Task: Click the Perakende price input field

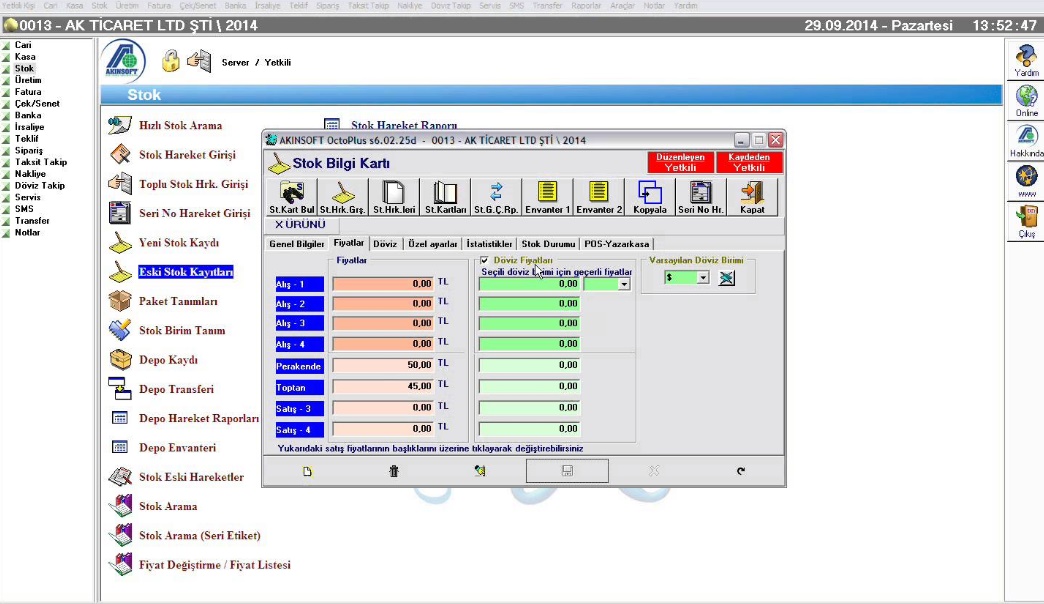Action: 383,365
